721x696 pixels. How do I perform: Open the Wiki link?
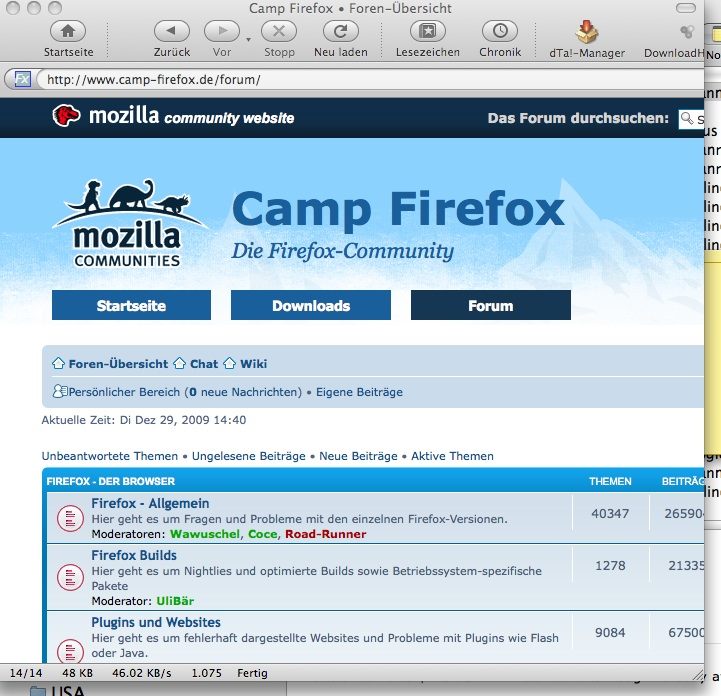(253, 364)
